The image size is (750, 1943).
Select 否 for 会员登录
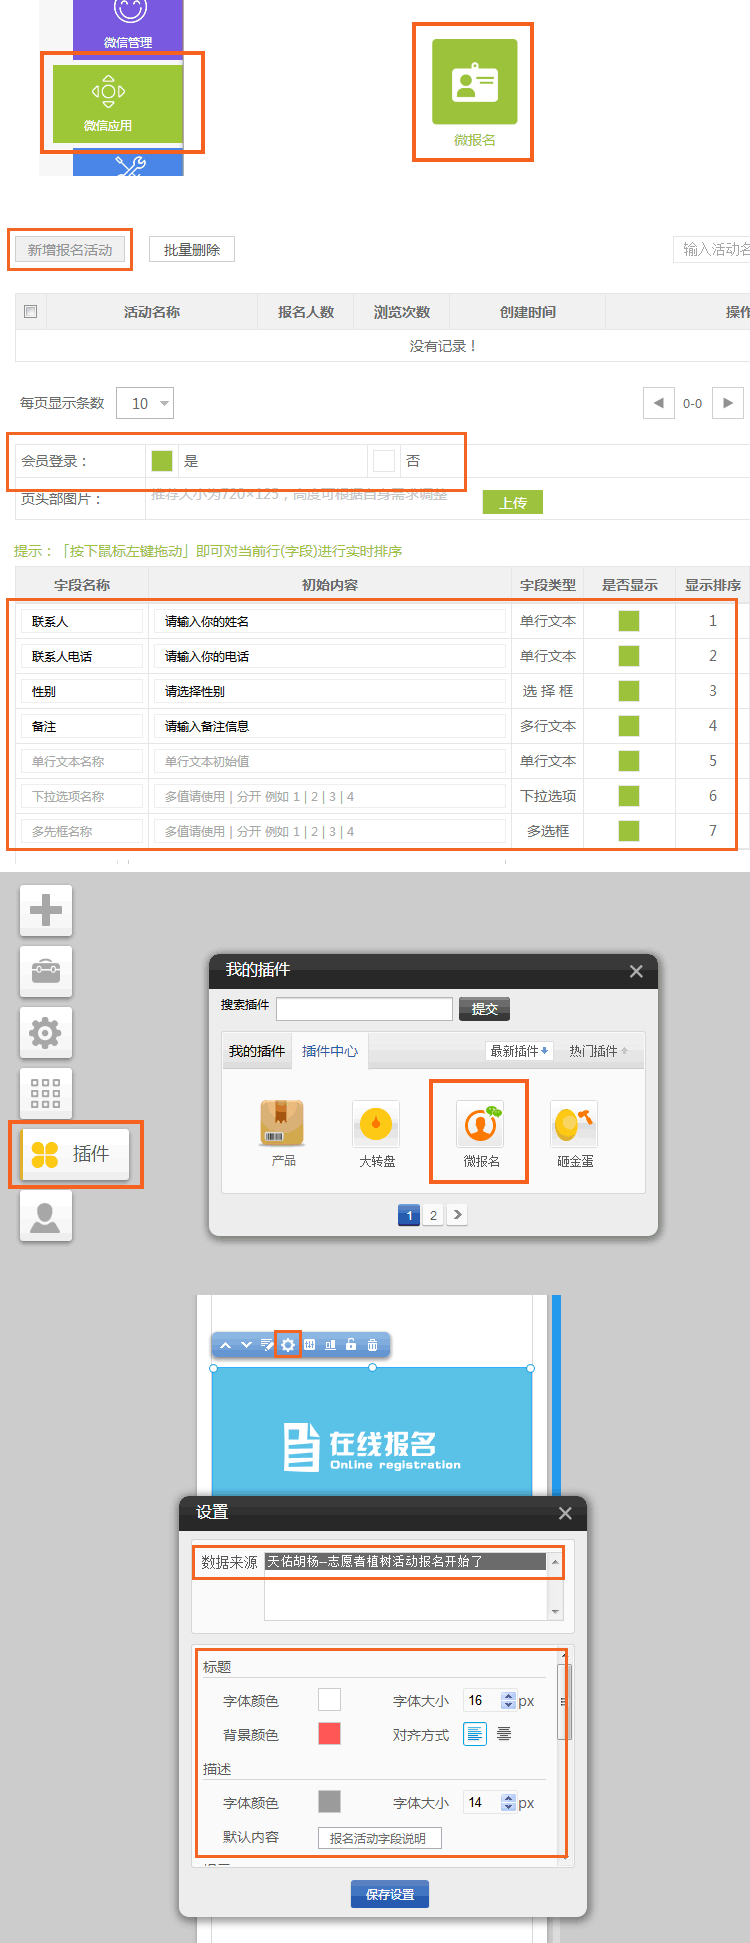point(384,461)
